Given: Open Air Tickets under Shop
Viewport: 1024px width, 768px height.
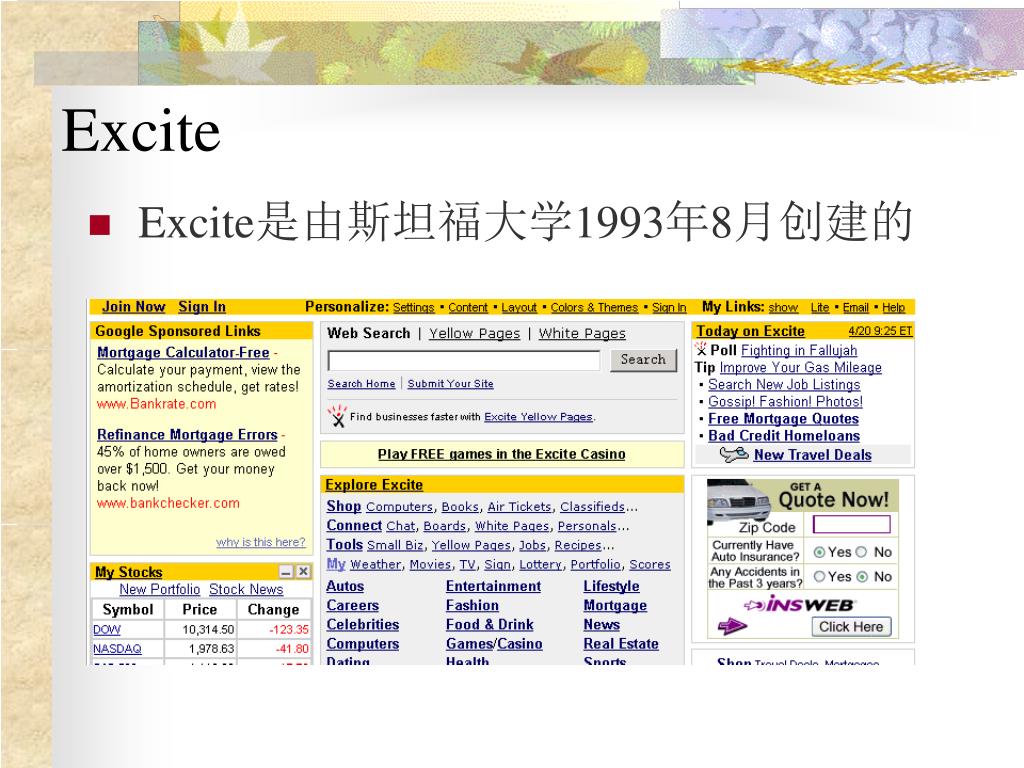Looking at the screenshot, I should (519, 507).
